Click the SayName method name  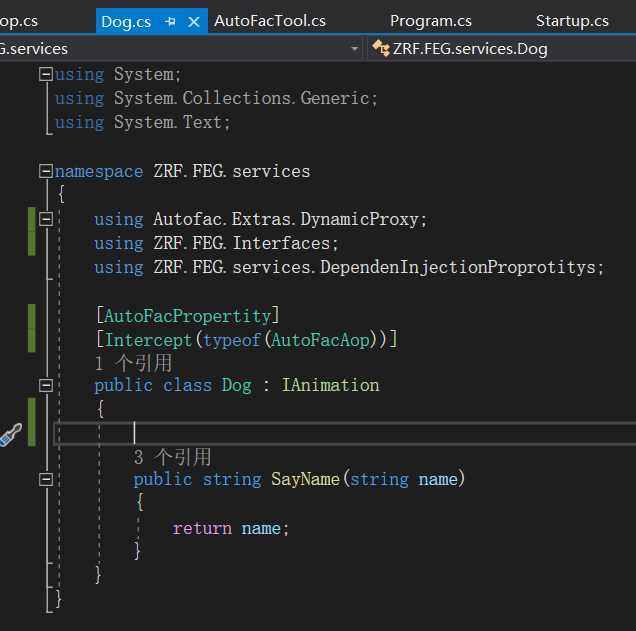click(x=305, y=479)
